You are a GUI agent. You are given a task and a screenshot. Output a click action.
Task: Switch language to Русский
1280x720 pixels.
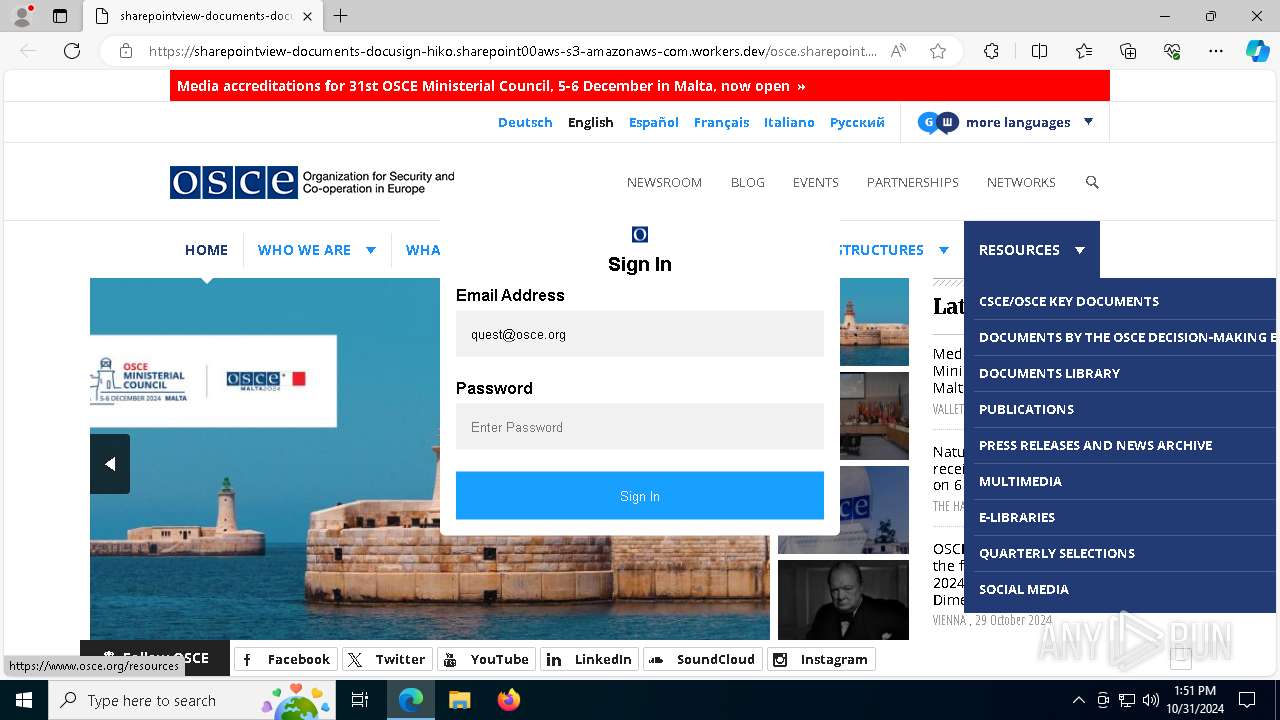(857, 122)
